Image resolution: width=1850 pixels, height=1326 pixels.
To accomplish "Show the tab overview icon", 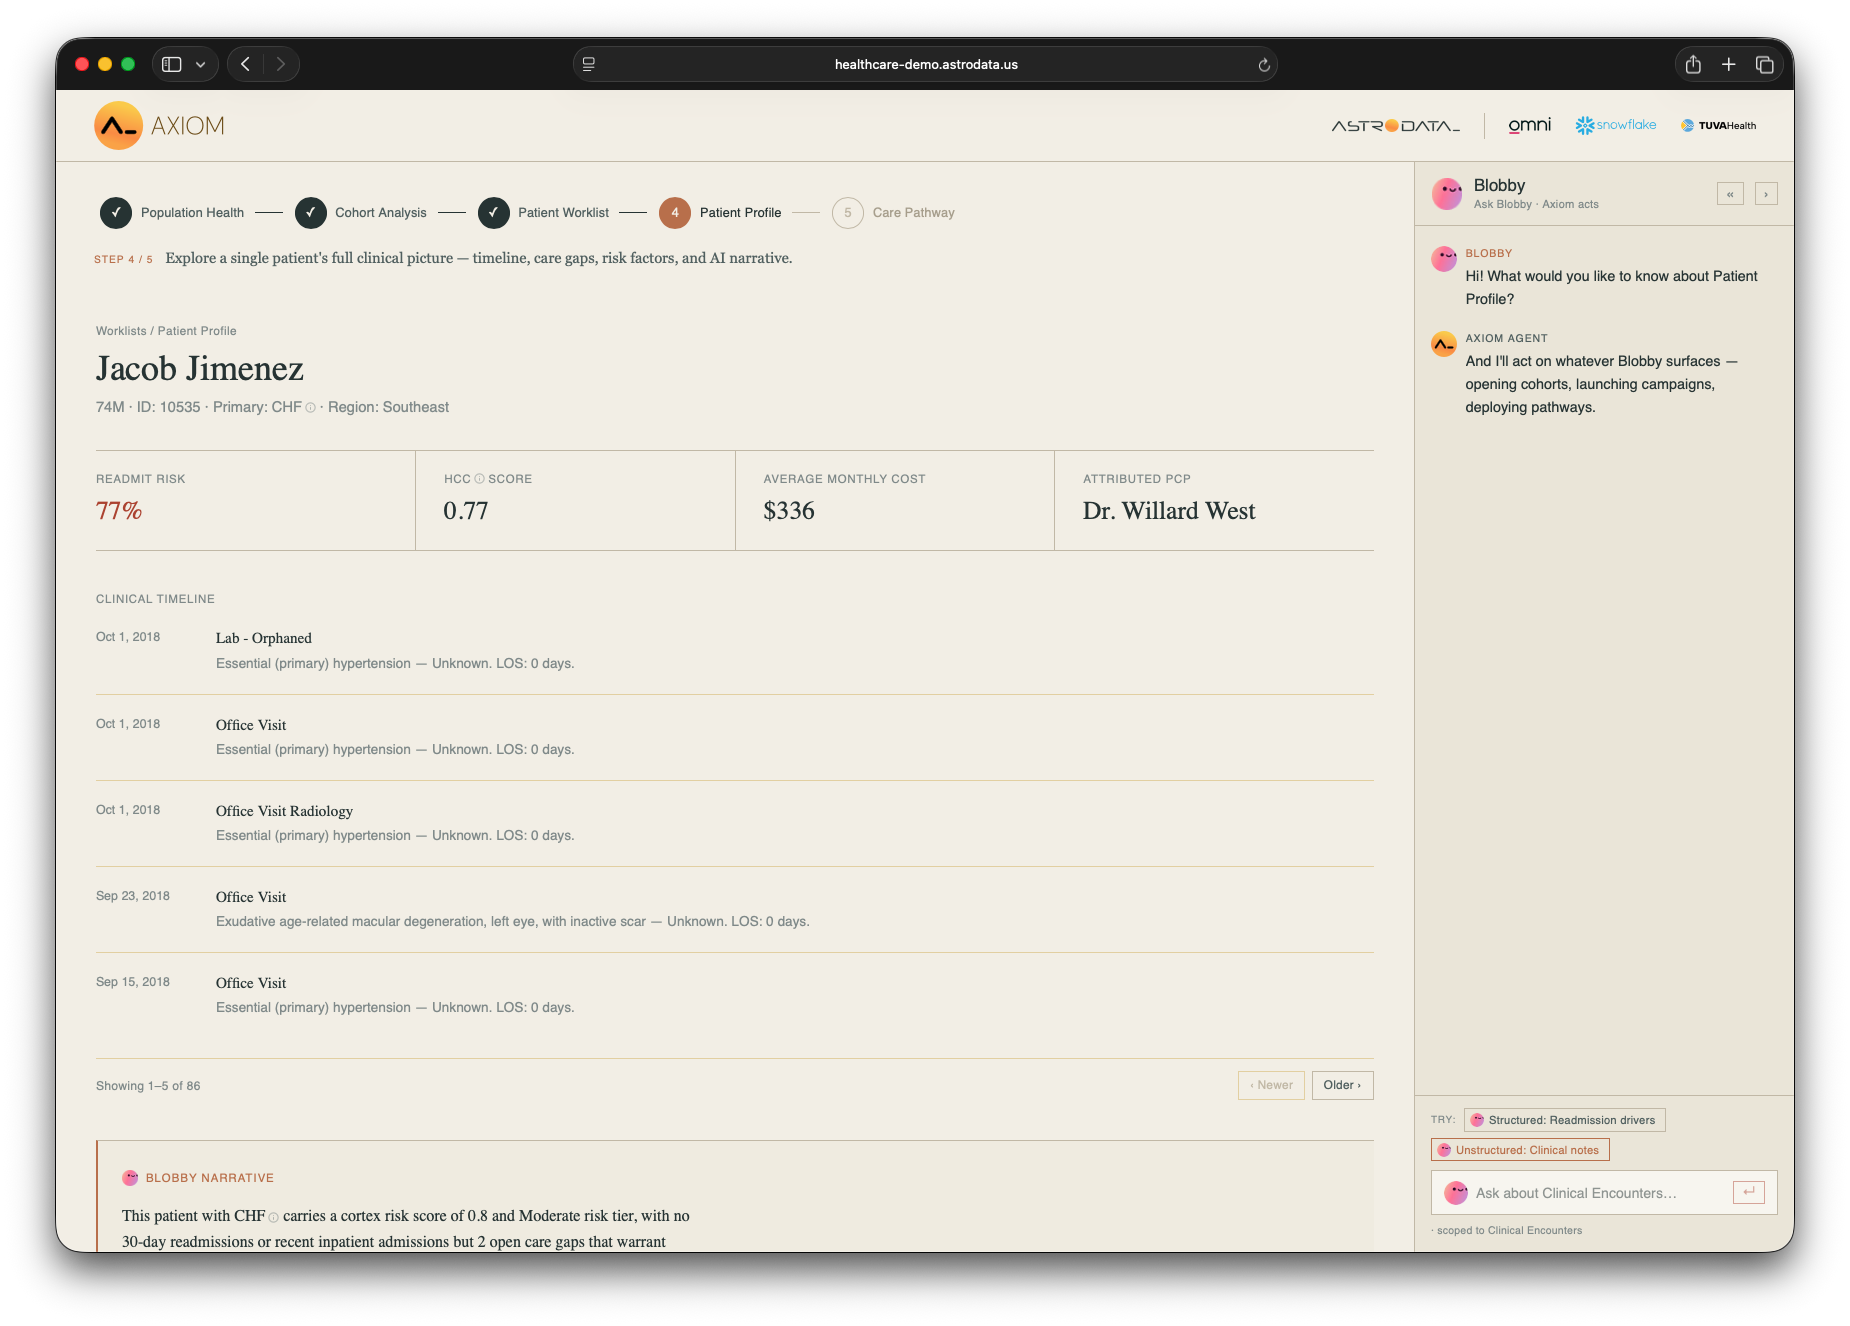I will pos(1765,64).
